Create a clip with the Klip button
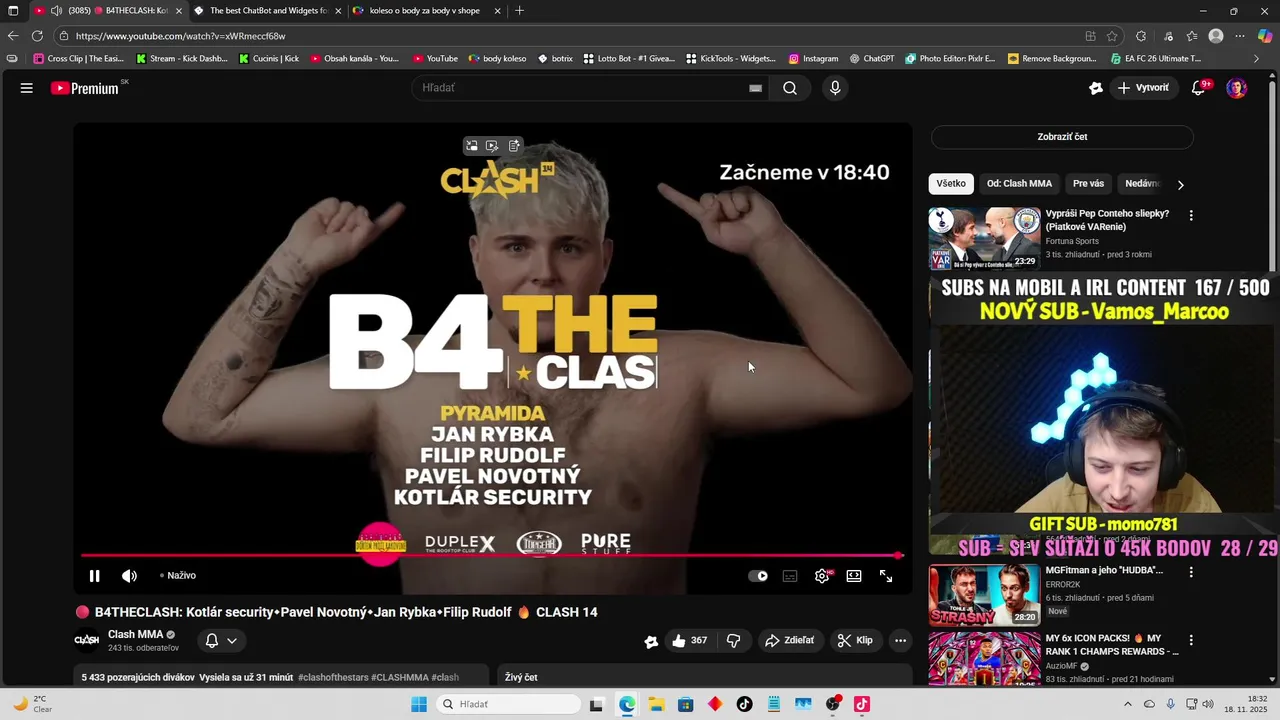 [x=855, y=641]
